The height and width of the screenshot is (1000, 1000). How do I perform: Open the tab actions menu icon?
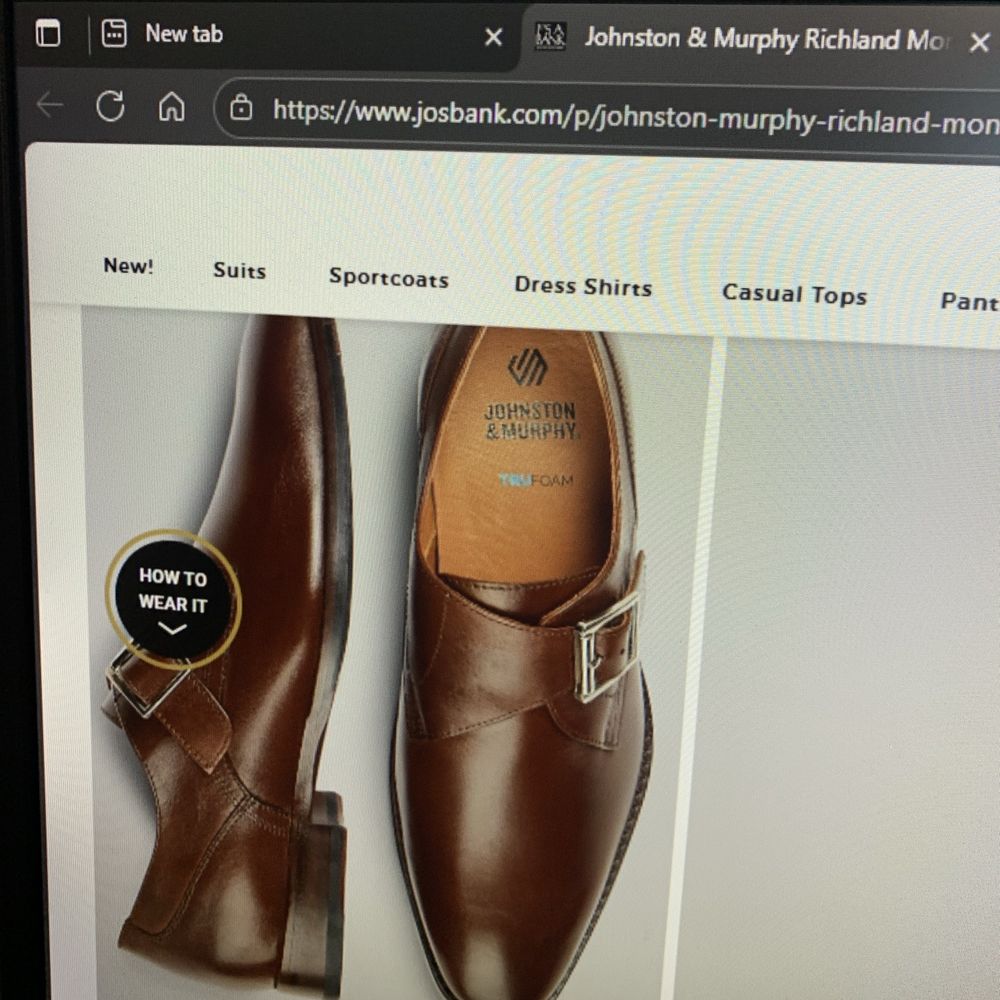(x=47, y=34)
